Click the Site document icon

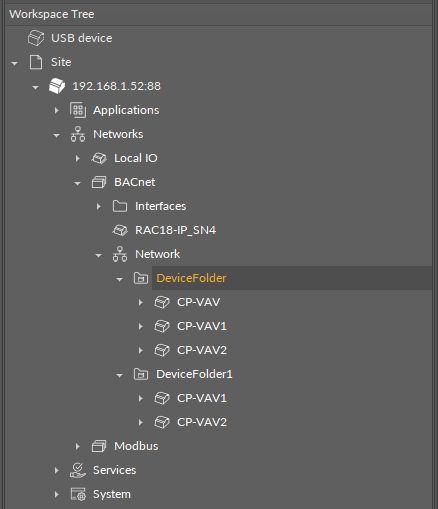(x=36, y=62)
